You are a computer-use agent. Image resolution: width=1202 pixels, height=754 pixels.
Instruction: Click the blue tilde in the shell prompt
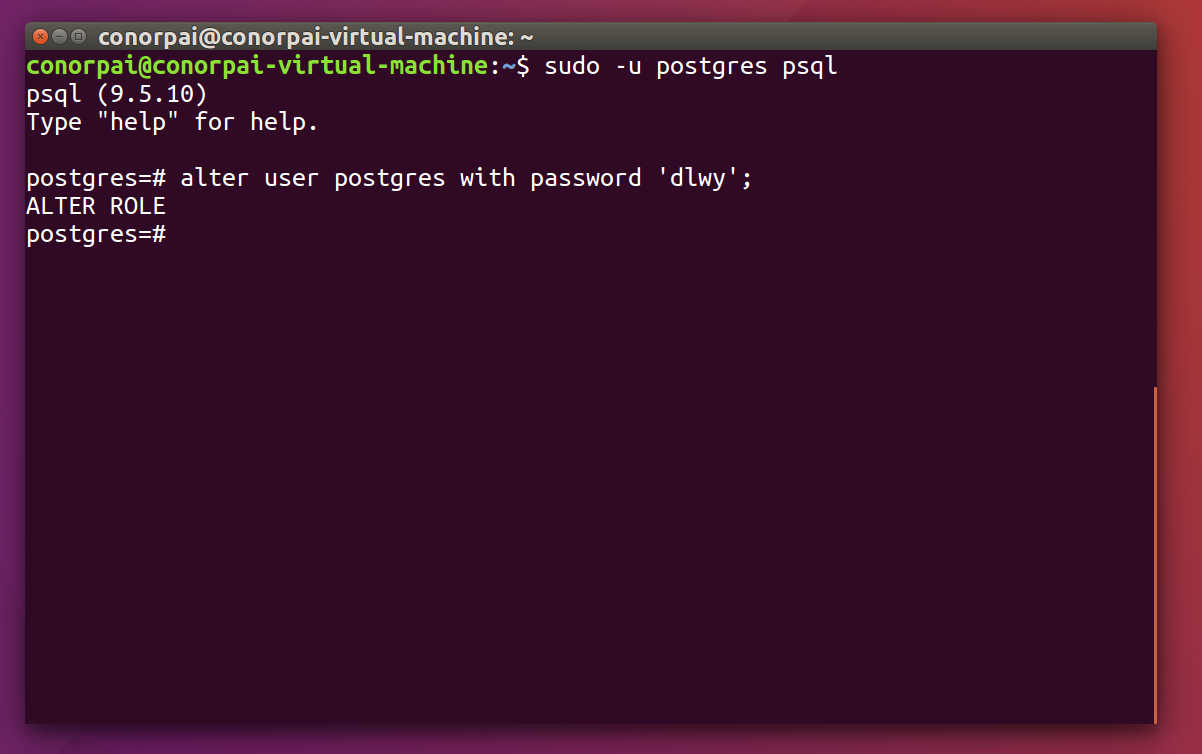pyautogui.click(x=508, y=67)
